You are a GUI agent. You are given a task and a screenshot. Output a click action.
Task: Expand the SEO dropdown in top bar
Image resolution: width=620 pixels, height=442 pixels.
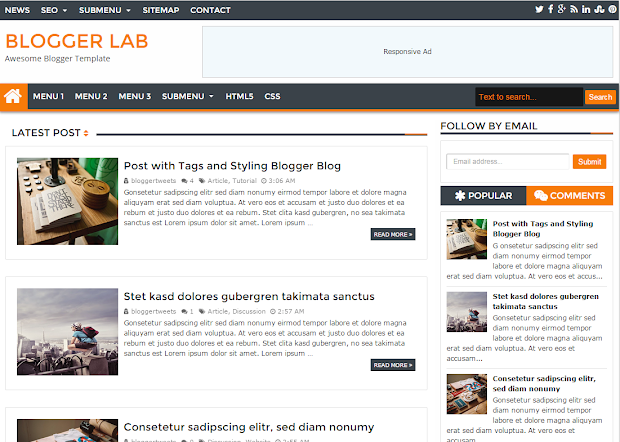coord(54,10)
